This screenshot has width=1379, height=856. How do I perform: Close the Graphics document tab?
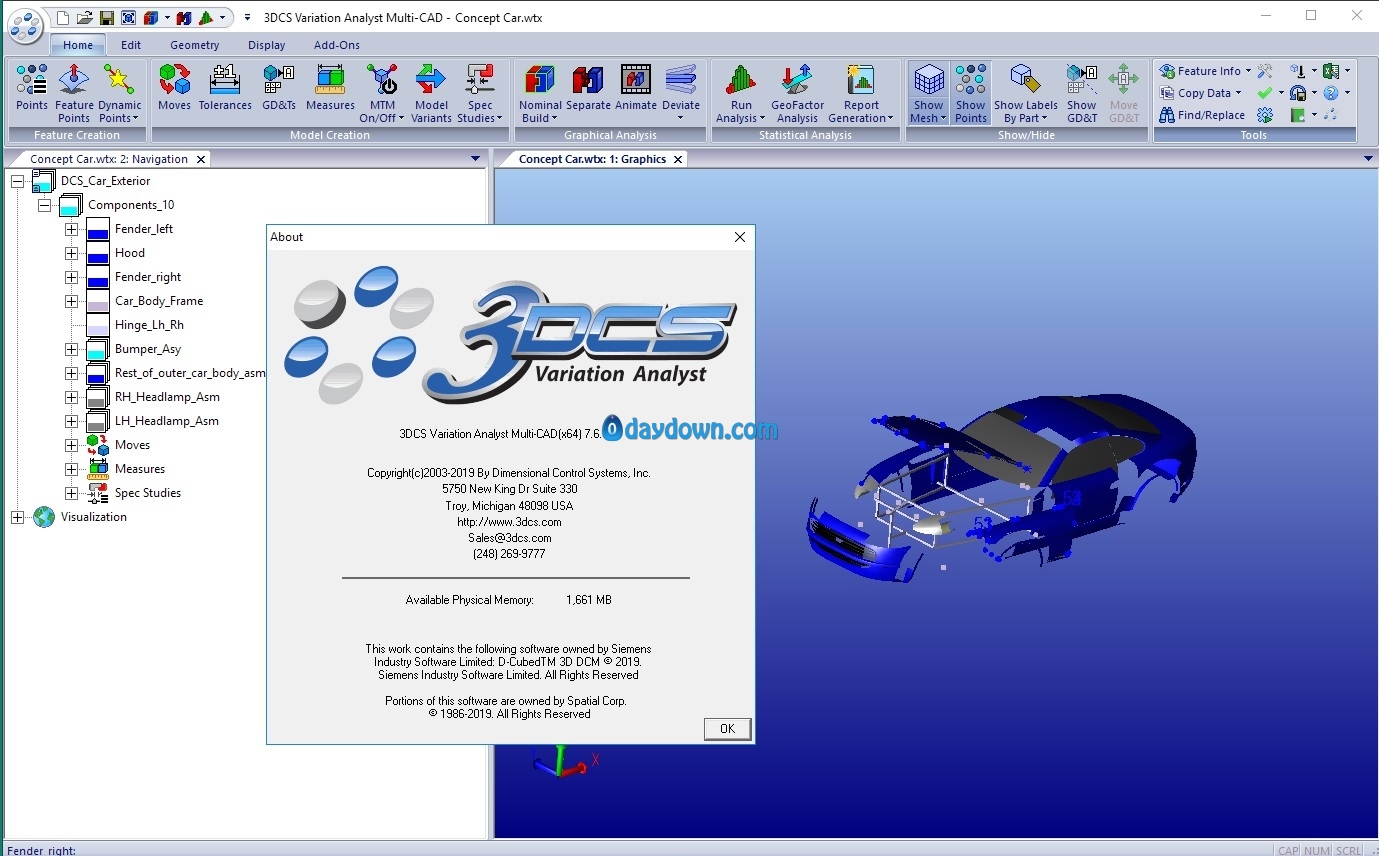pyautogui.click(x=678, y=159)
